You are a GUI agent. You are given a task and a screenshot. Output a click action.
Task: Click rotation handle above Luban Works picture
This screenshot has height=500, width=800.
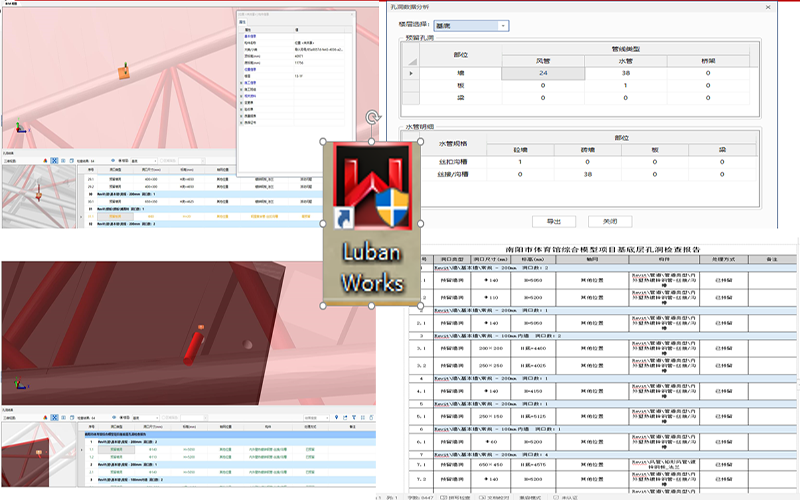point(373,118)
